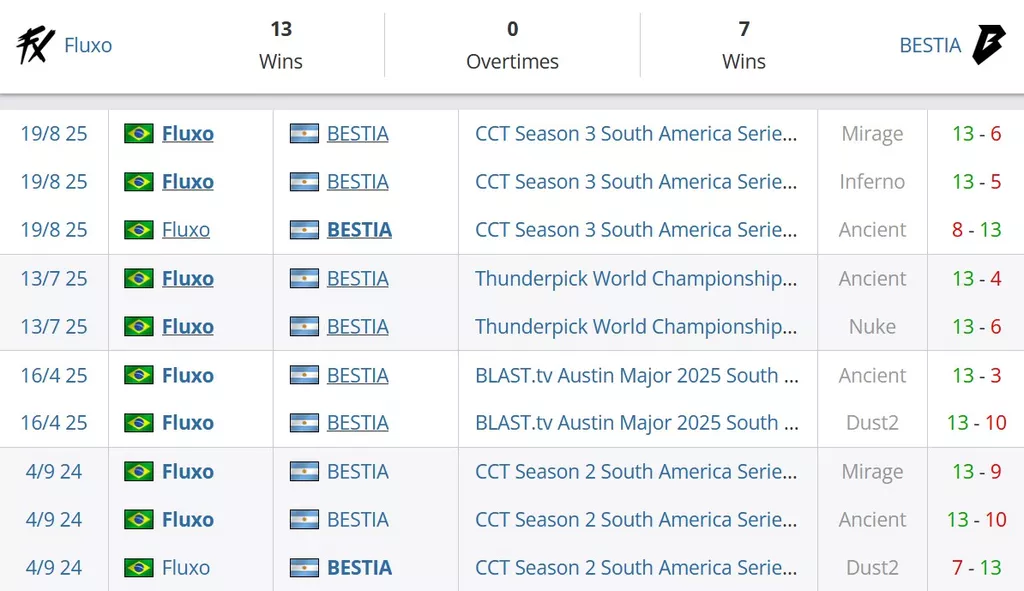Viewport: 1024px width, 591px height.
Task: Click the BESTIA team logo icon
Action: click(988, 44)
